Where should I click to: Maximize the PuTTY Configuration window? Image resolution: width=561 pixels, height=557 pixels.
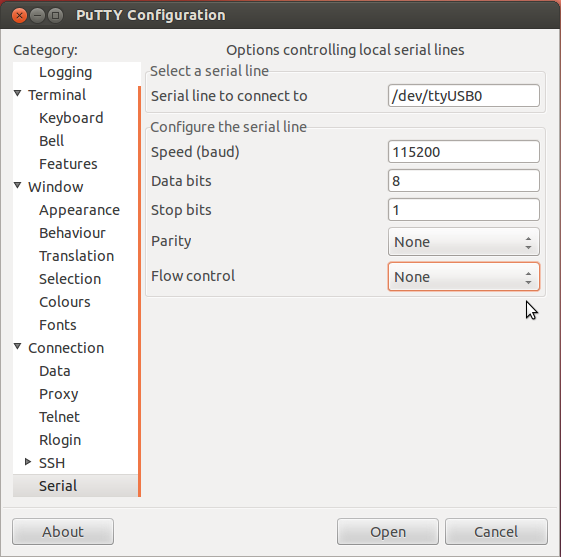point(55,15)
